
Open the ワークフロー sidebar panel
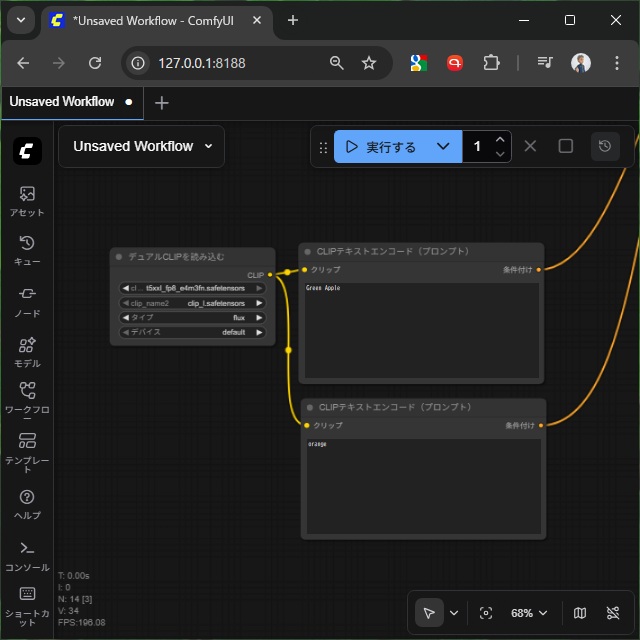point(27,398)
